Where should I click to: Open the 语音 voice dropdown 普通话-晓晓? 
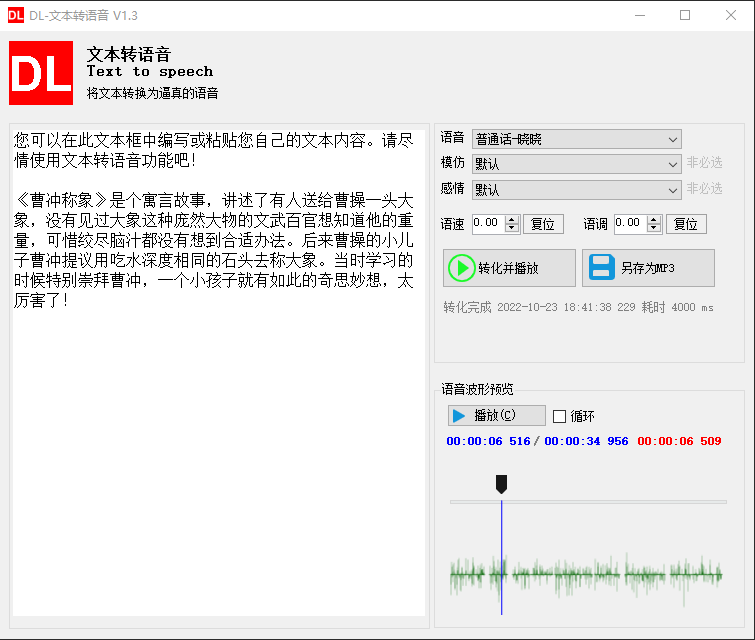click(x=576, y=139)
